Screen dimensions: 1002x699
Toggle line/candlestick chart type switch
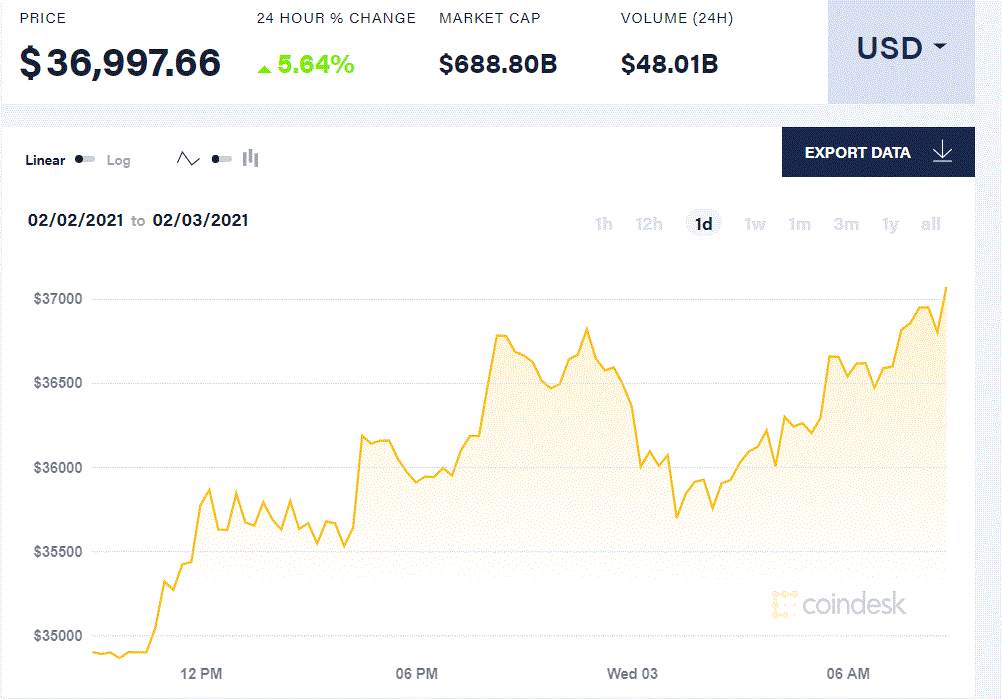pyautogui.click(x=221, y=158)
